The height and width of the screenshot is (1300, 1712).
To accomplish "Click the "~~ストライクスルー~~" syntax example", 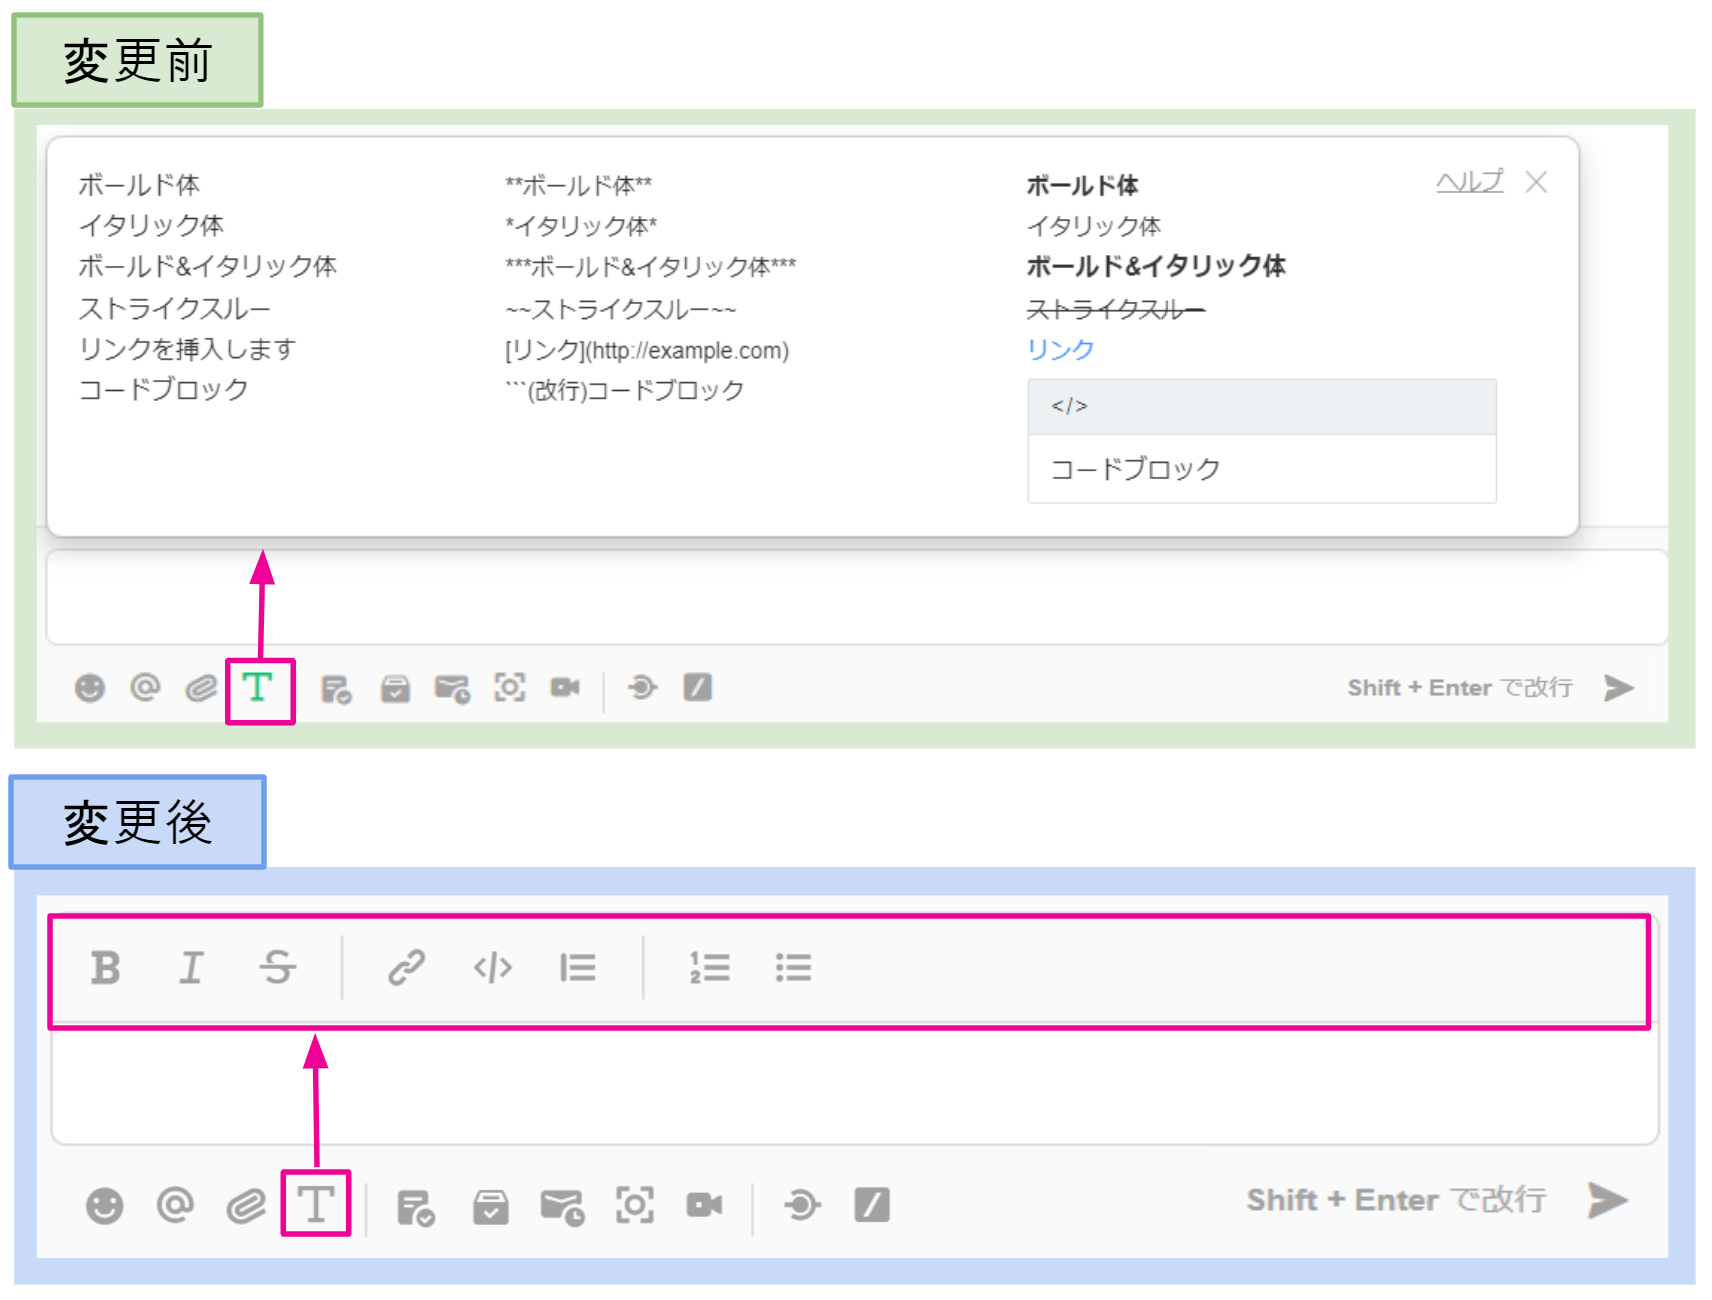I will pyautogui.click(x=620, y=310).
